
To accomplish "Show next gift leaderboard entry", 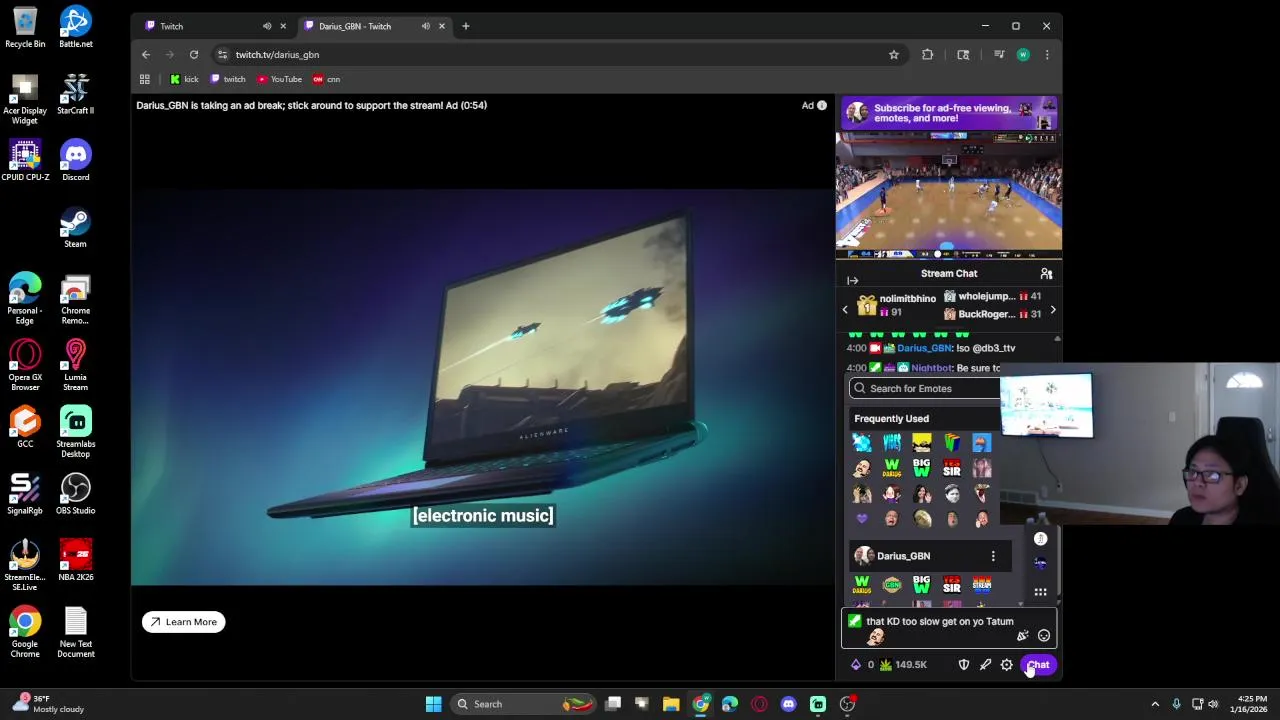I will pos(1052,309).
